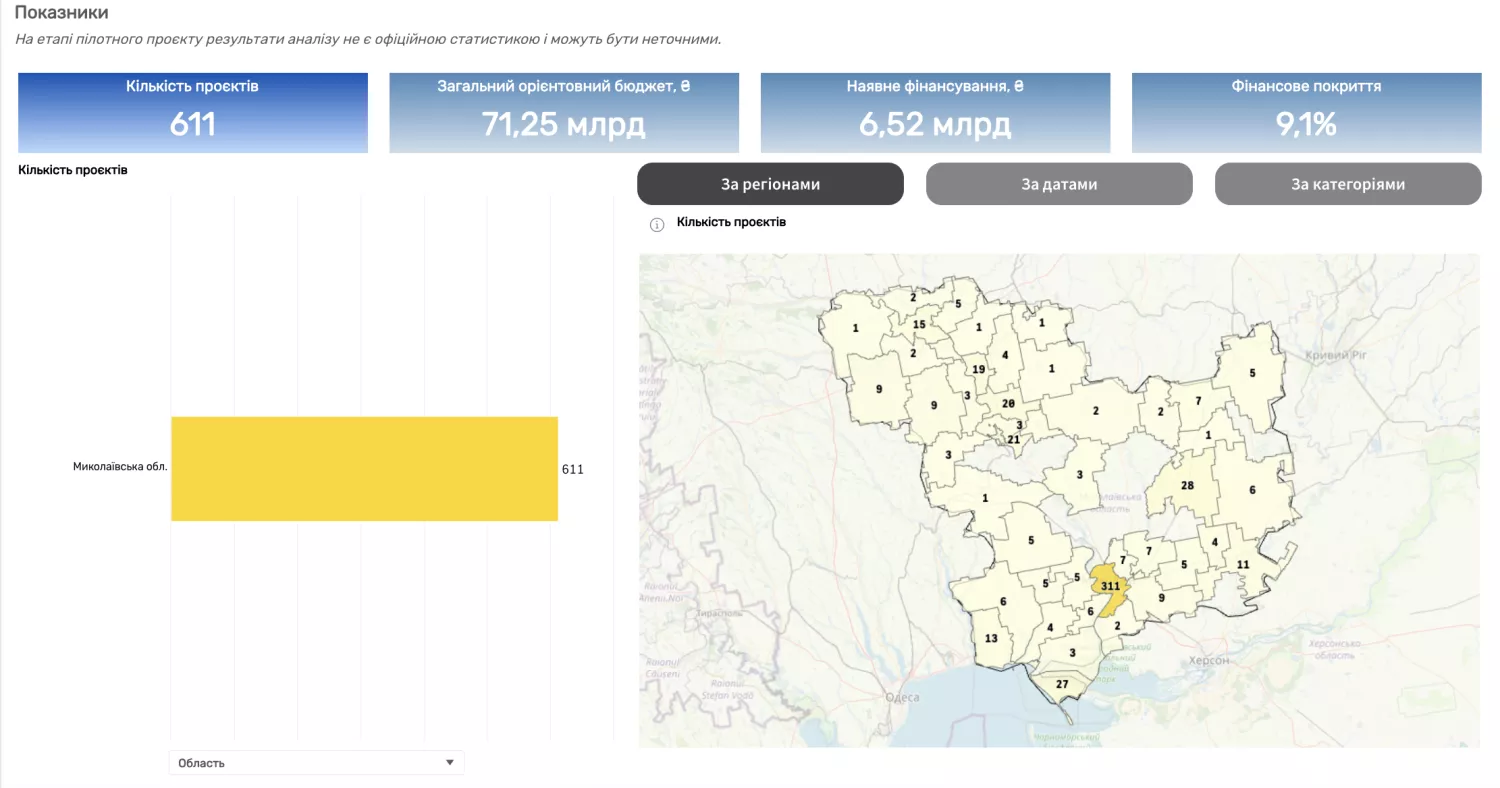
Task: Click the map community labeled 13
Action: pos(991,639)
